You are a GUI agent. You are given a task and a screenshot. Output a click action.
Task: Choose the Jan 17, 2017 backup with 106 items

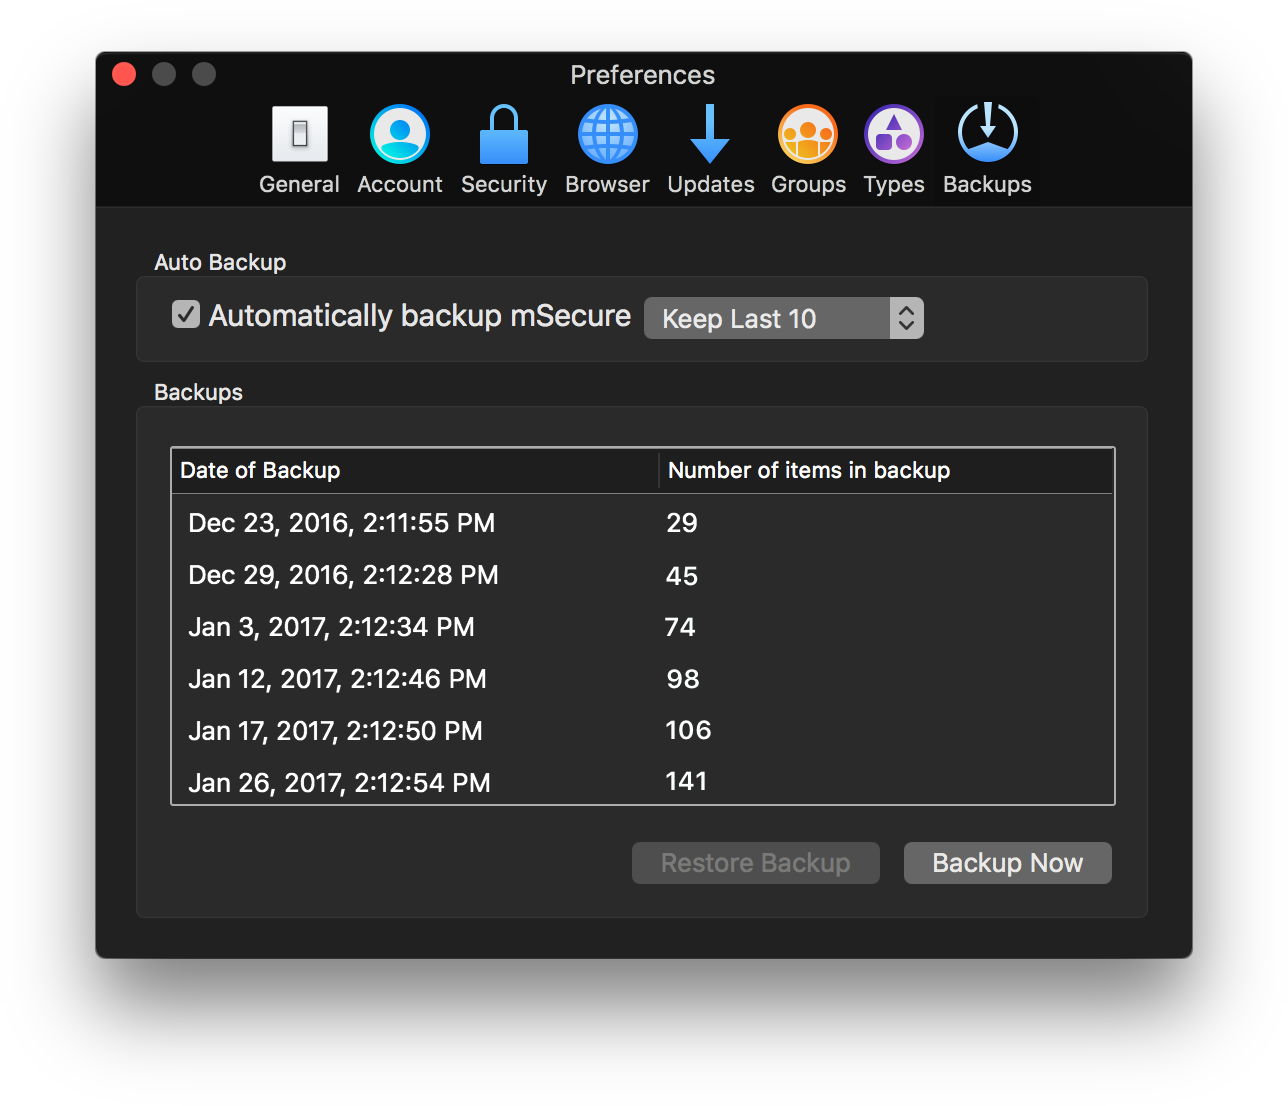(x=642, y=731)
